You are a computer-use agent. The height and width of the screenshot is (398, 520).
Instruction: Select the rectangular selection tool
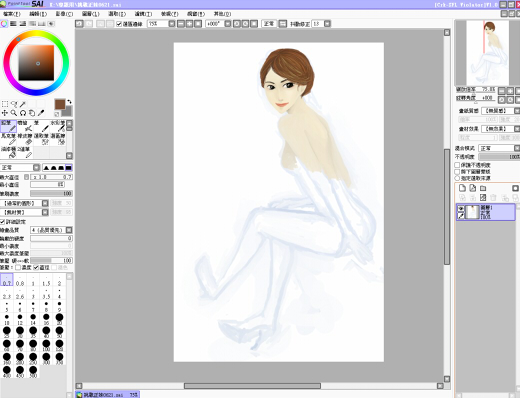point(5,104)
